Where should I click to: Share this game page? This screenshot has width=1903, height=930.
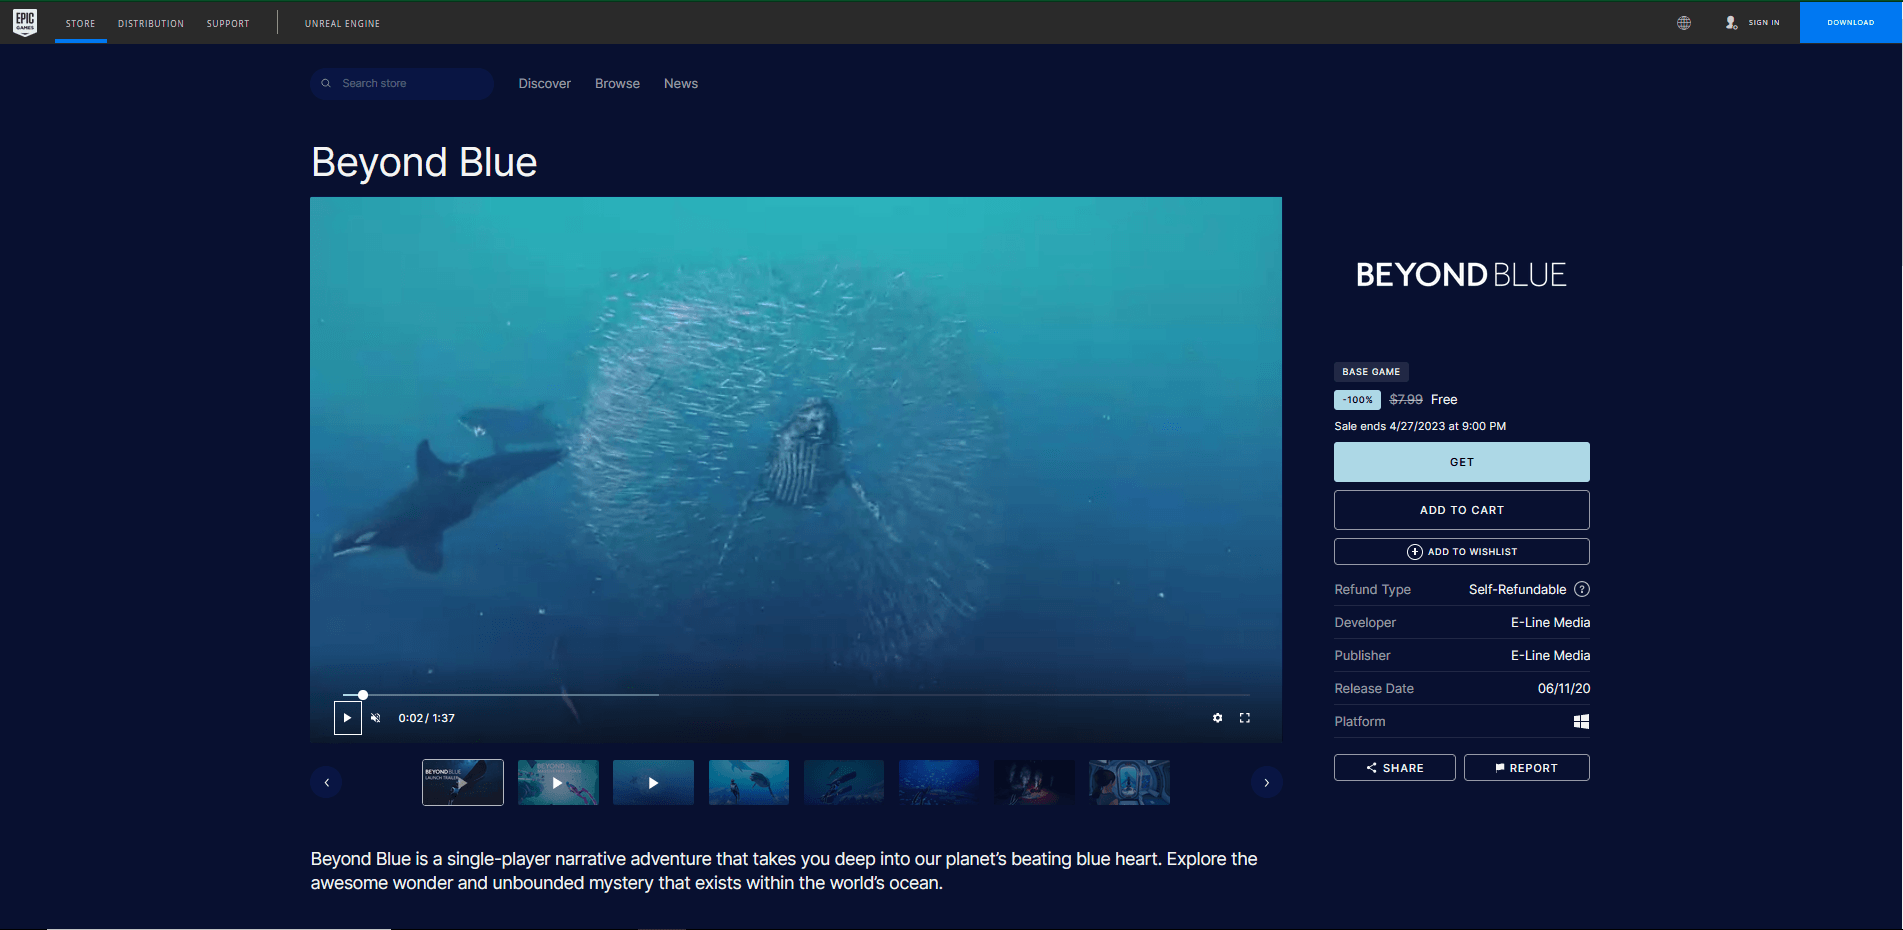click(1395, 768)
